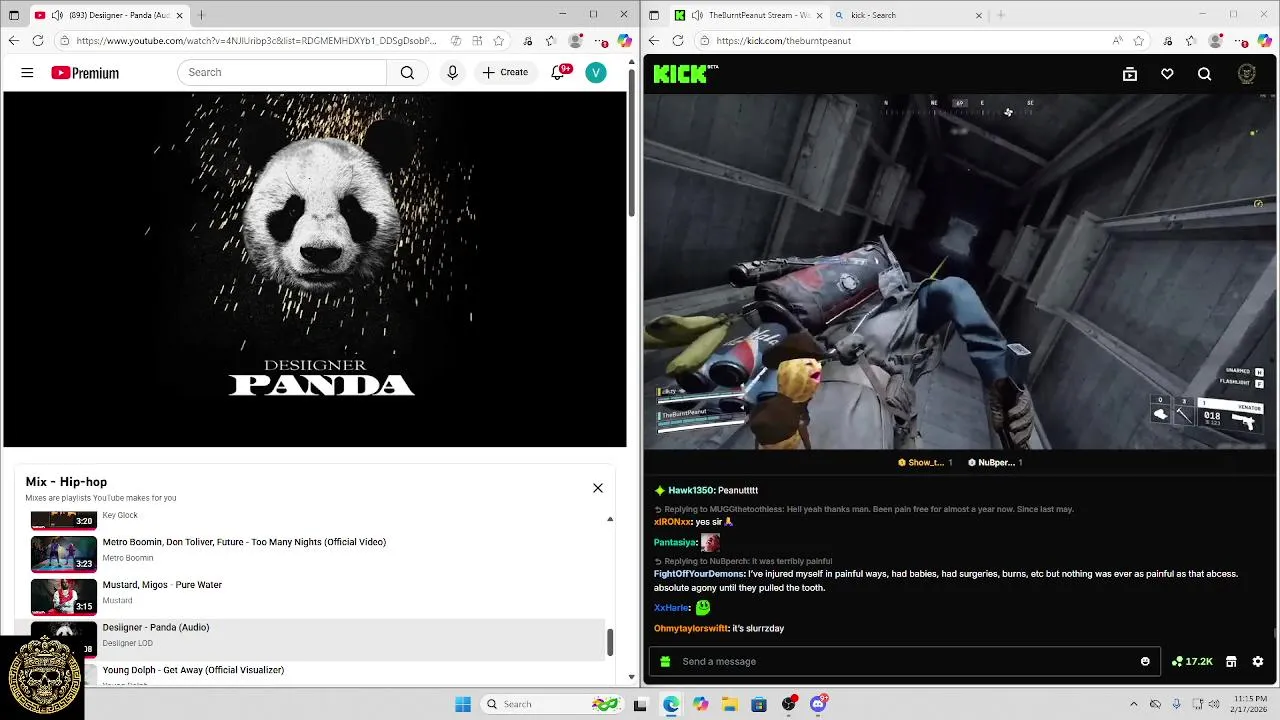The width and height of the screenshot is (1280, 720).
Task: Open the YouTube account avatar V
Action: (x=596, y=72)
